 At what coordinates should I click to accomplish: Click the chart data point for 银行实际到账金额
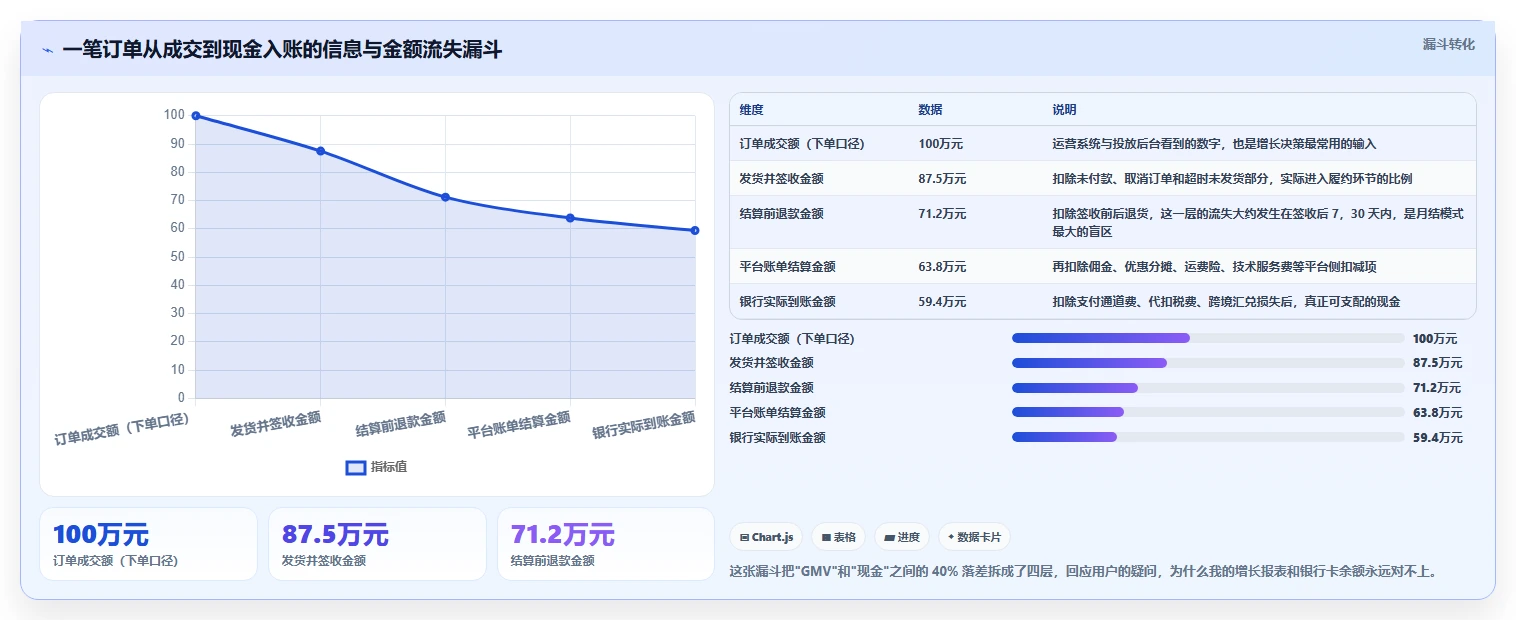[x=695, y=230]
